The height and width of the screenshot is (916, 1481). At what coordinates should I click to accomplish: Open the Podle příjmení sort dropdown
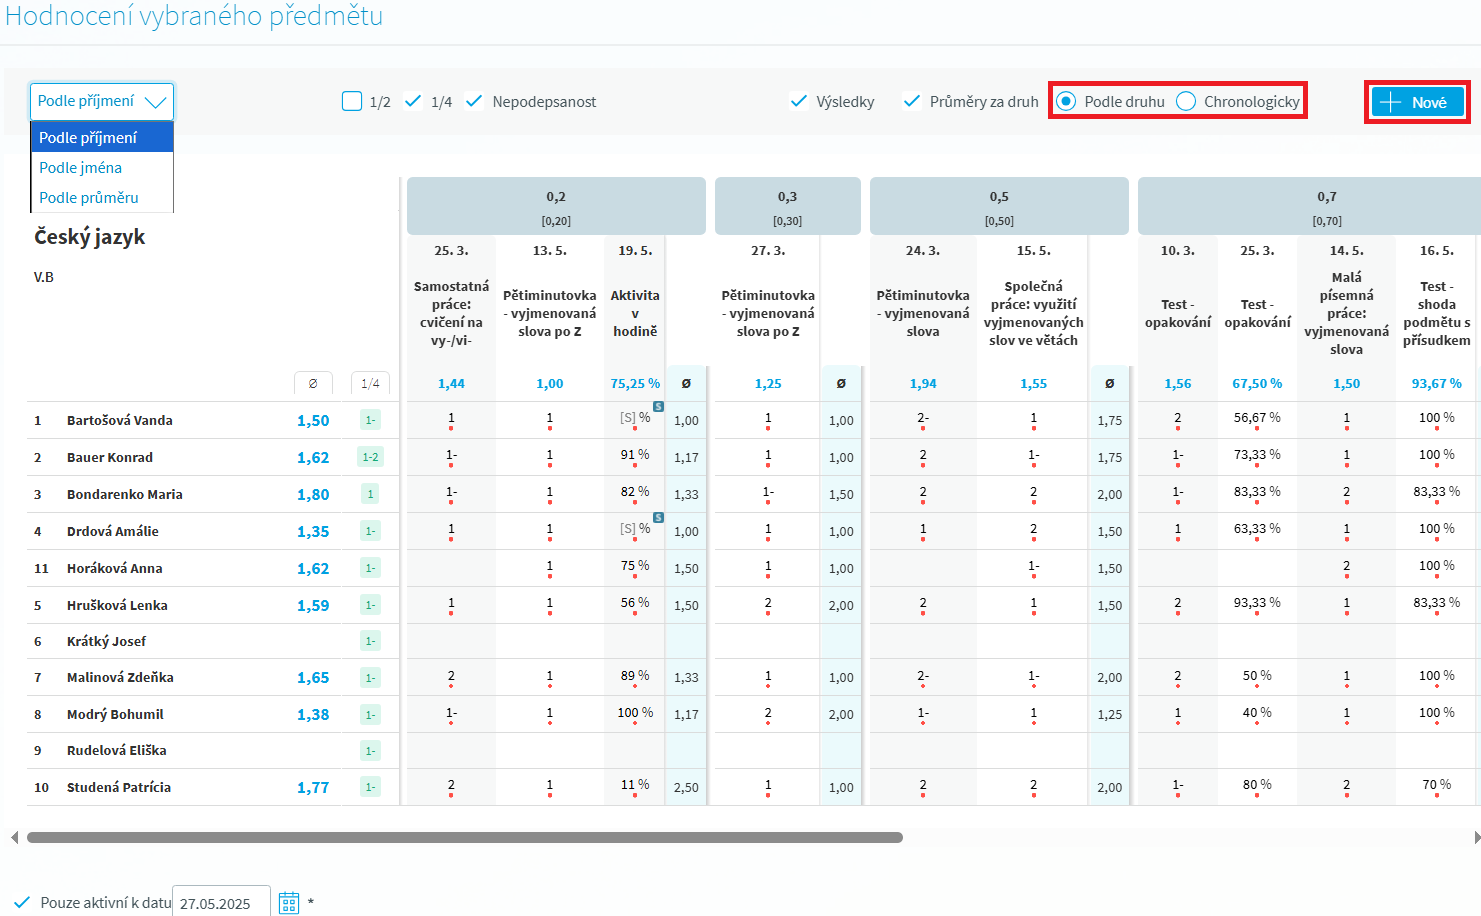tap(102, 101)
